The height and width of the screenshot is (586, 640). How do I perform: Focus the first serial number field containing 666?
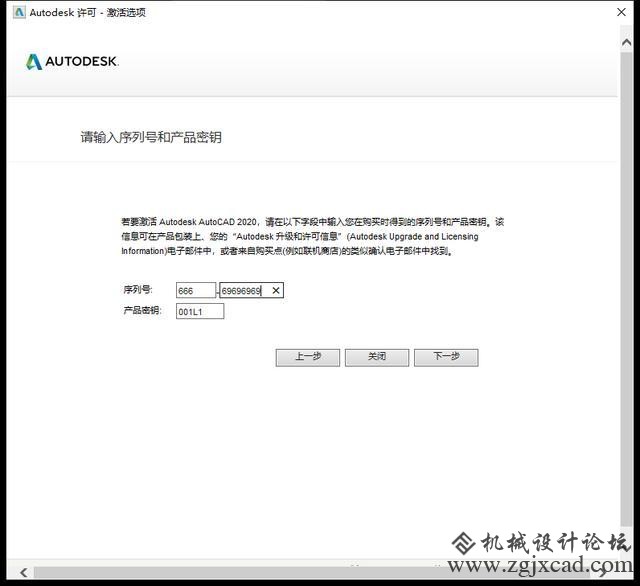point(195,290)
